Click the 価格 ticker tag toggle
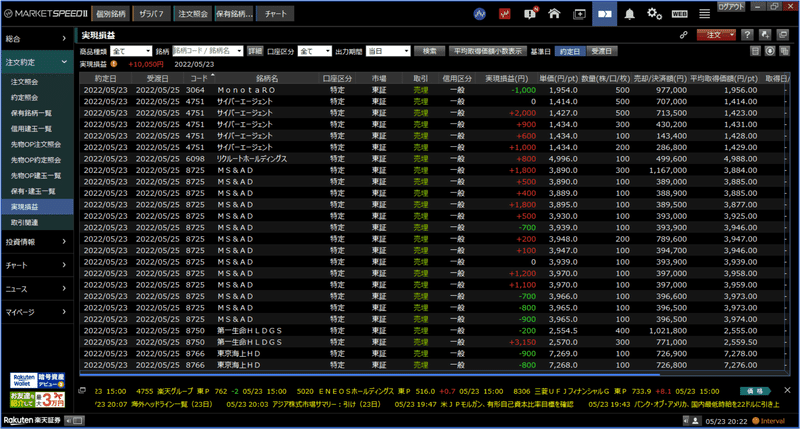Viewport: 800px width, 429px height. click(755, 391)
